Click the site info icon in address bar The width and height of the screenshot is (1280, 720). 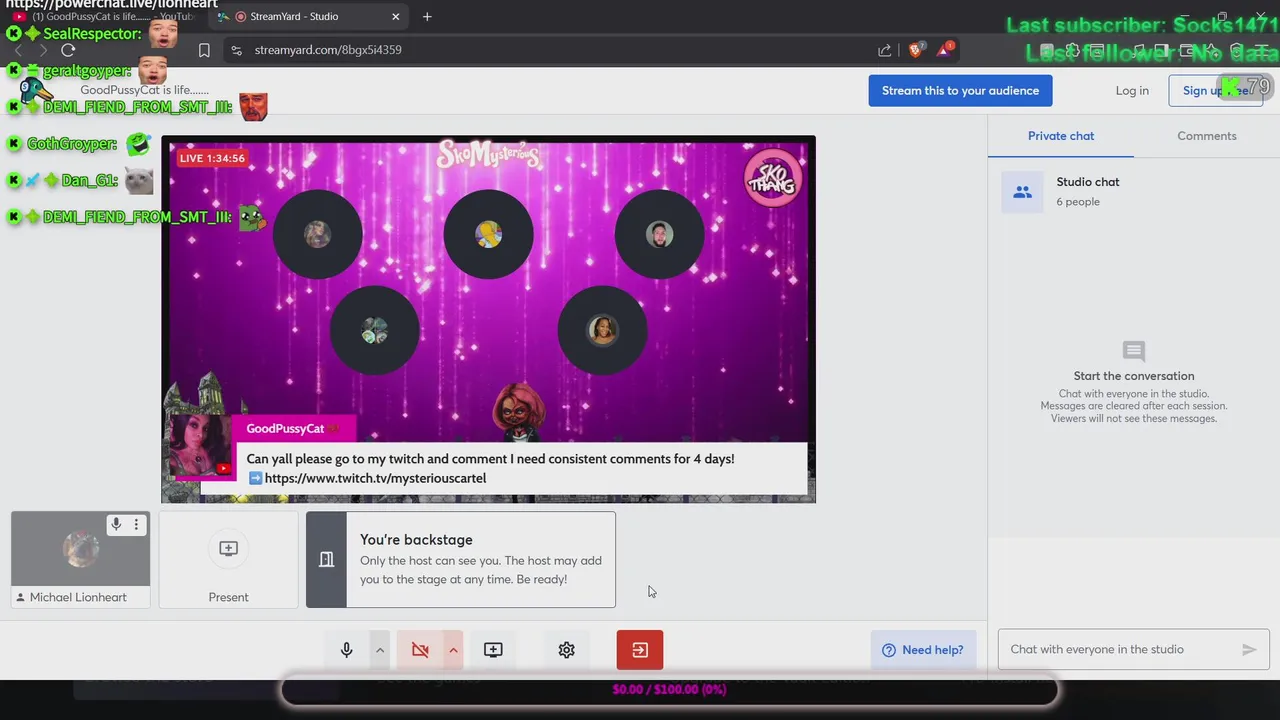tap(236, 50)
